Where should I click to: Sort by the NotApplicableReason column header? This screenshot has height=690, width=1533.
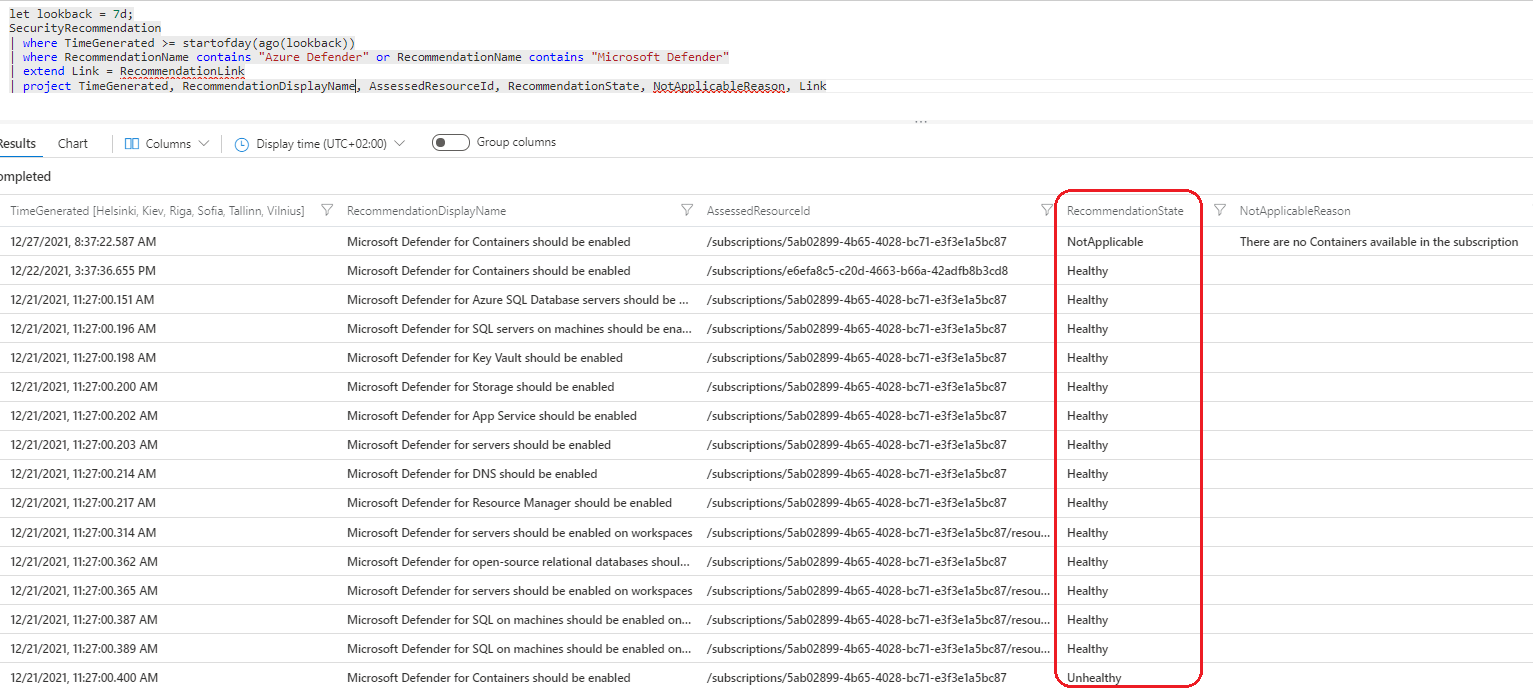coord(1294,211)
